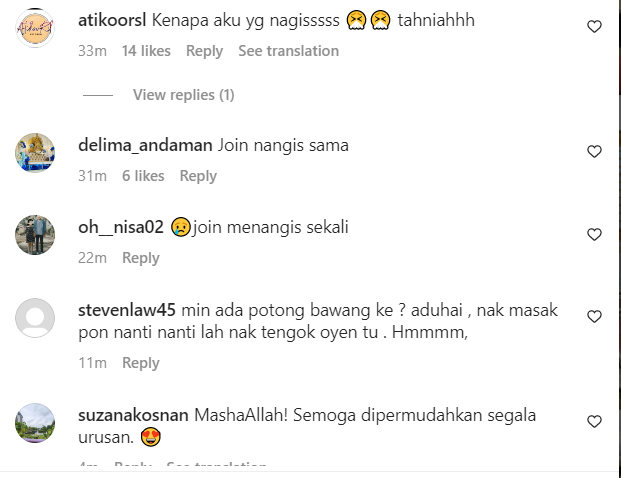View 6 likes on delima_andaman's comment
621x478 pixels.
click(143, 176)
